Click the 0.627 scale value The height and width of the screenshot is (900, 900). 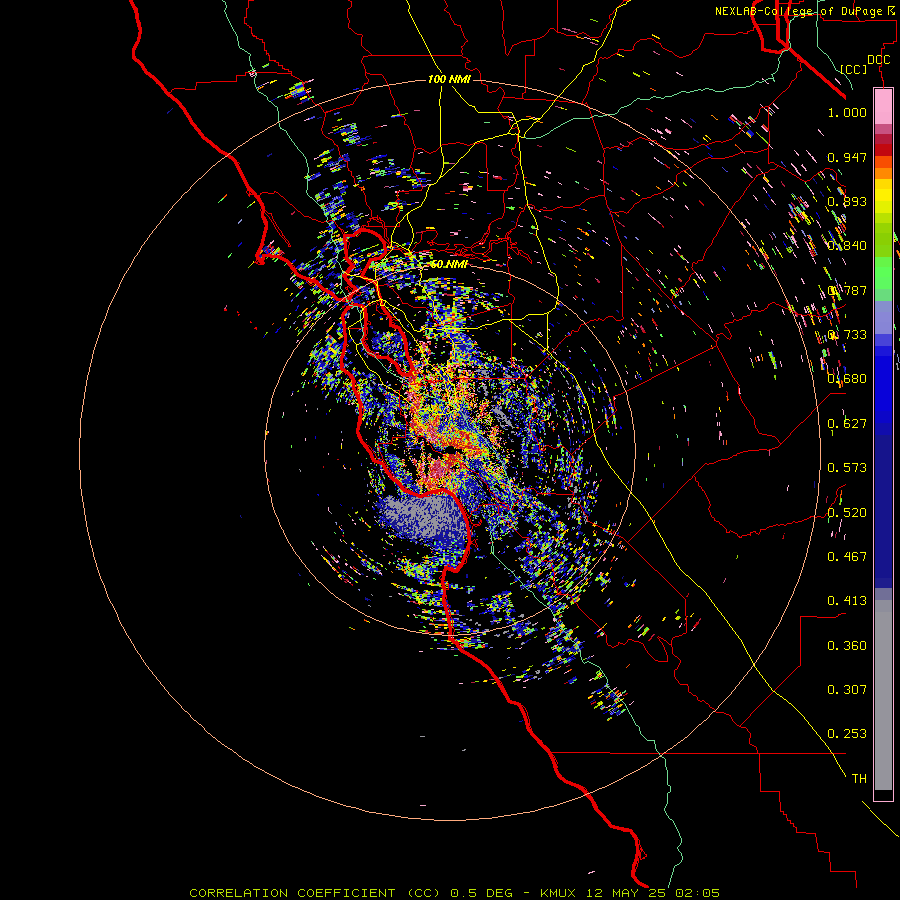click(847, 424)
